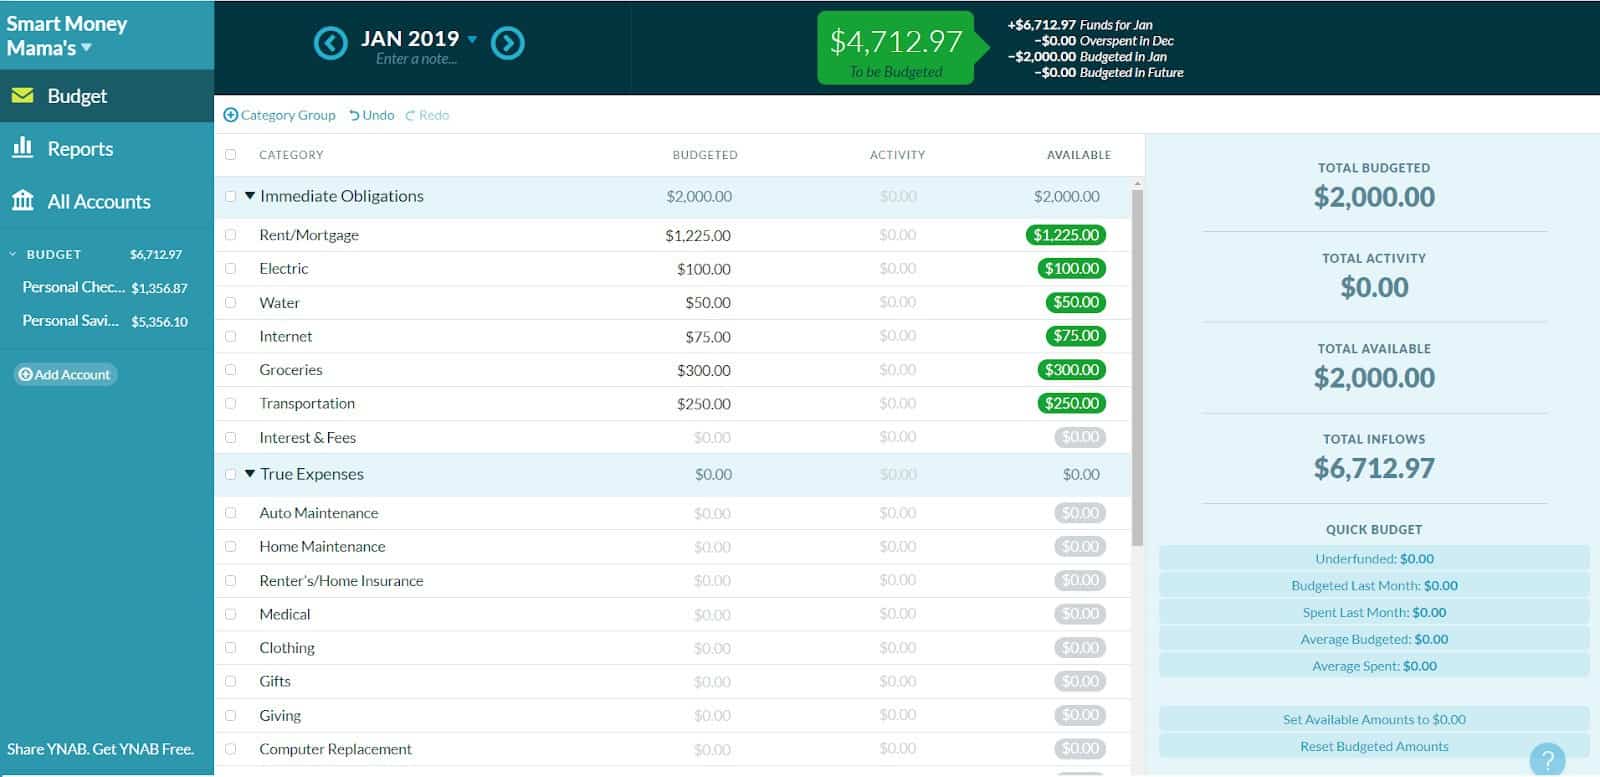Click the Reports bar chart icon

22,148
